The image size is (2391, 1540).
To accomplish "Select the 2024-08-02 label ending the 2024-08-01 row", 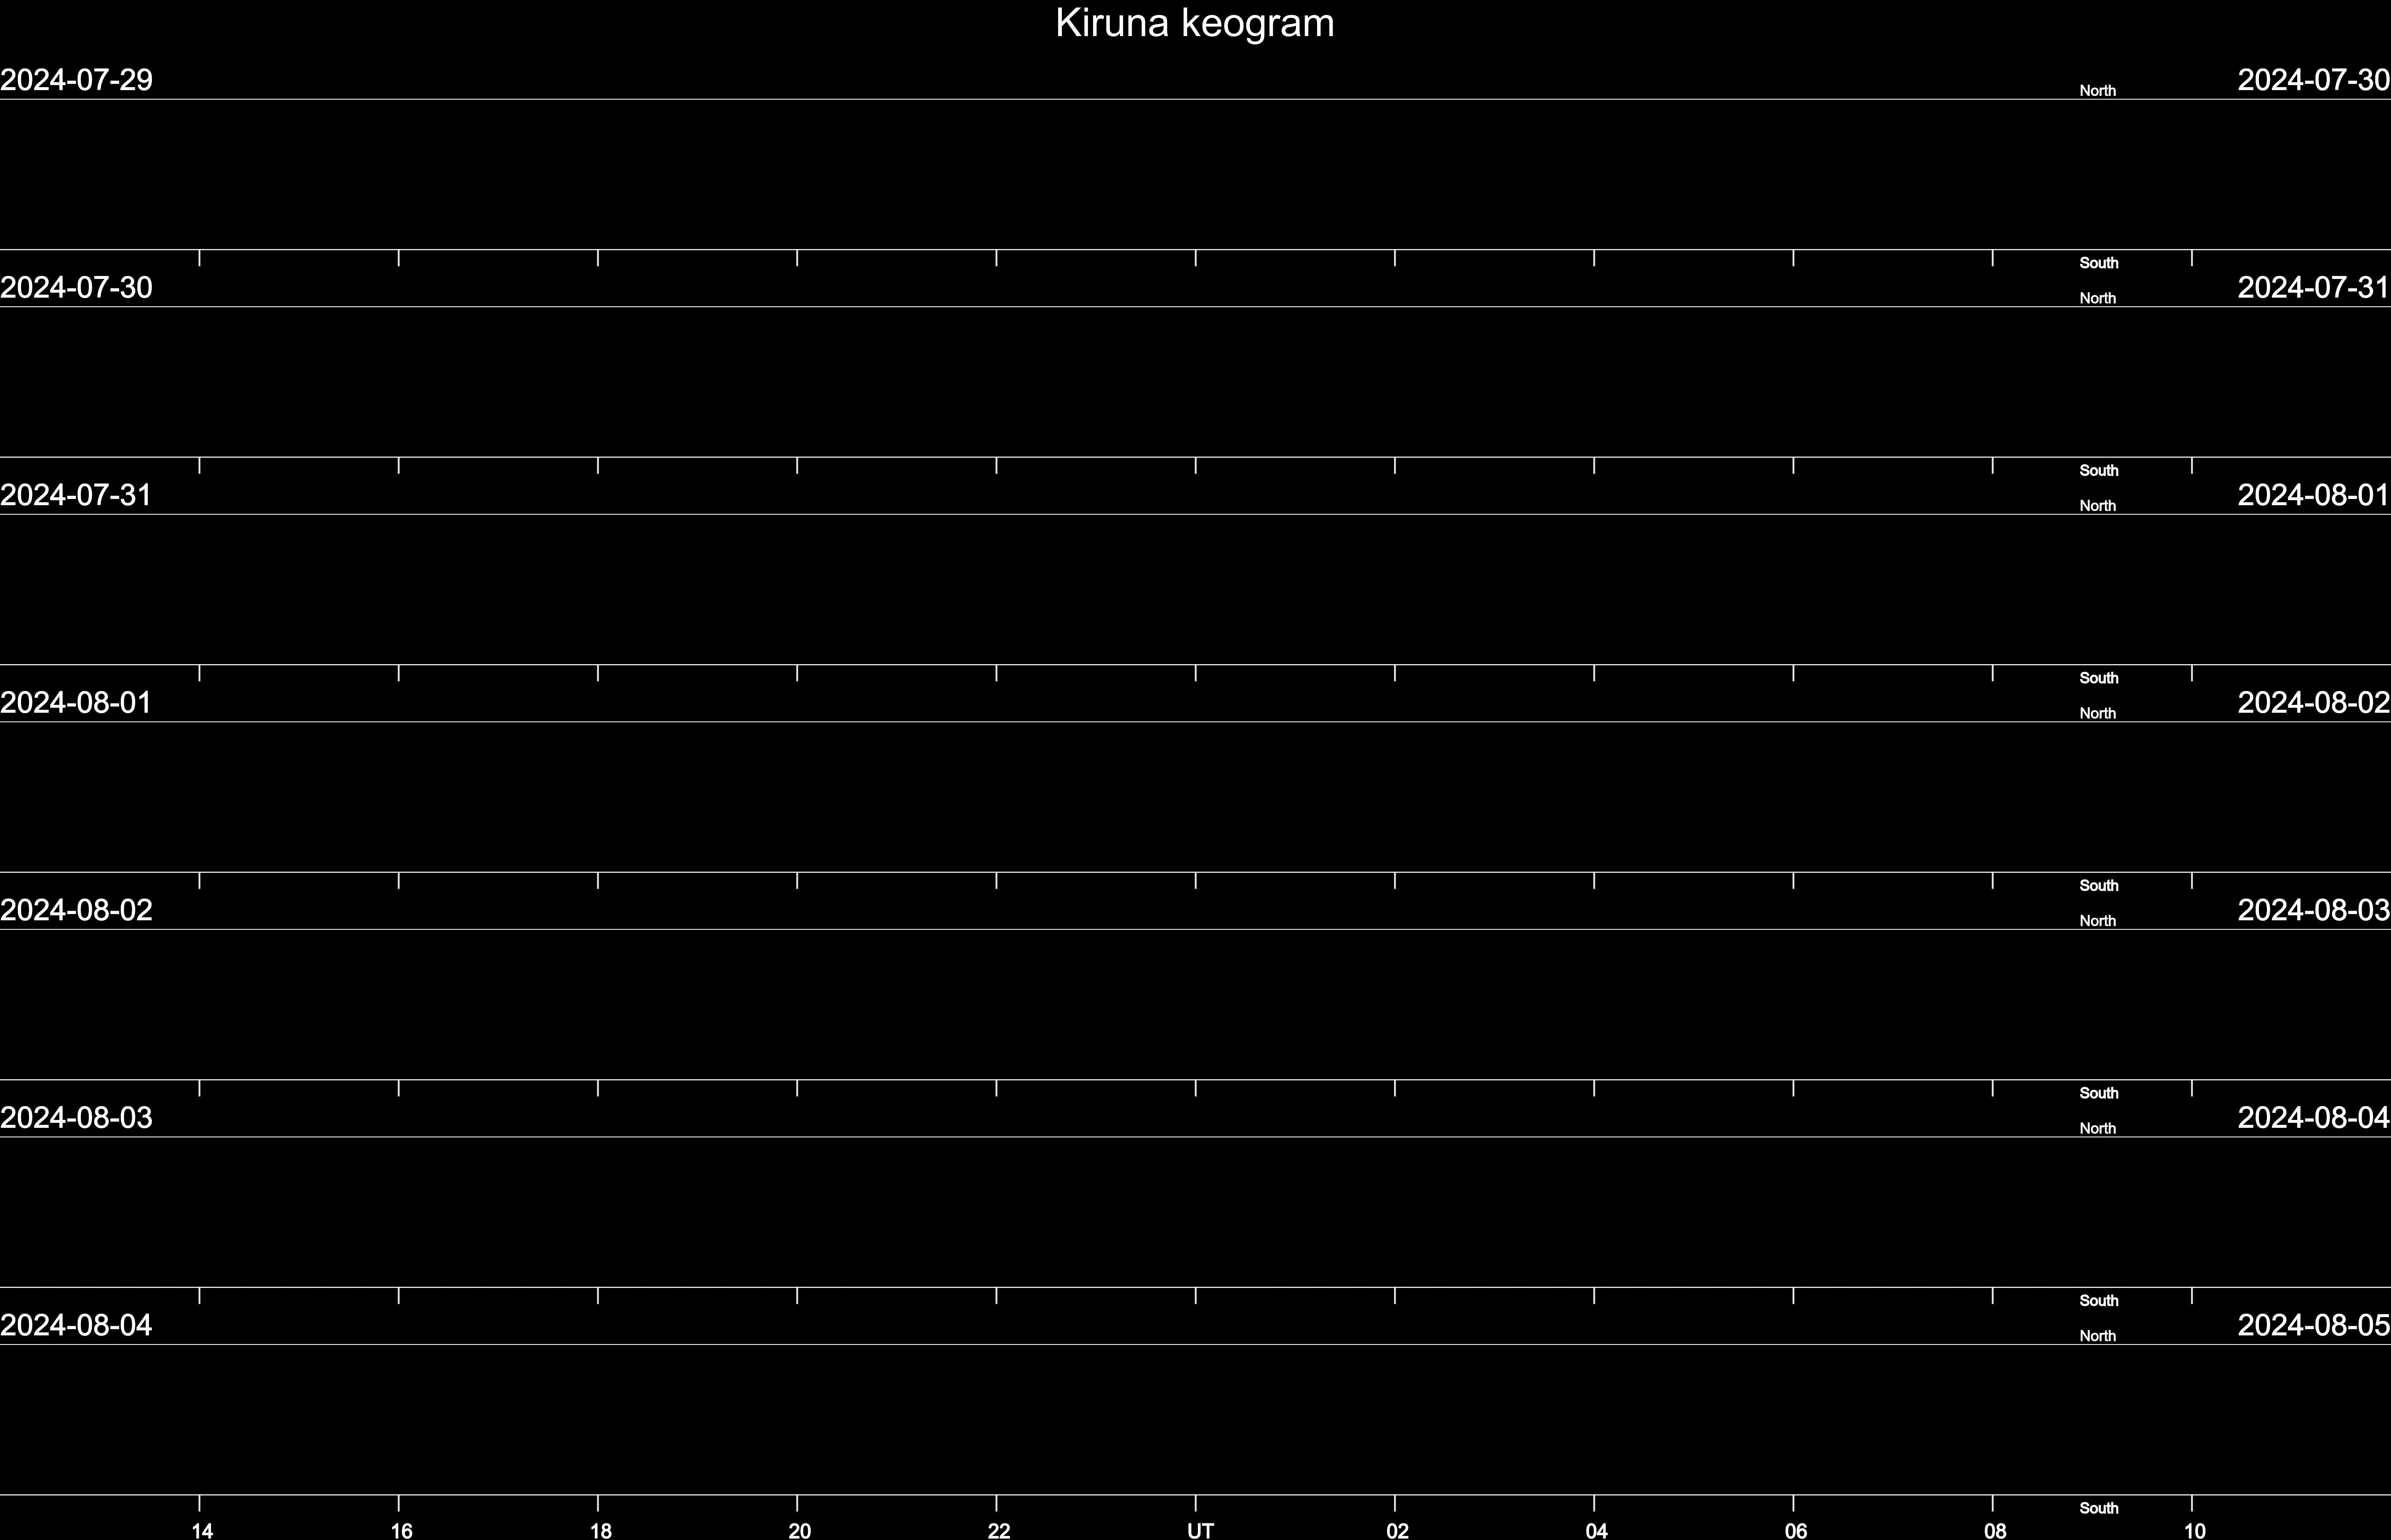I will pos(2314,703).
